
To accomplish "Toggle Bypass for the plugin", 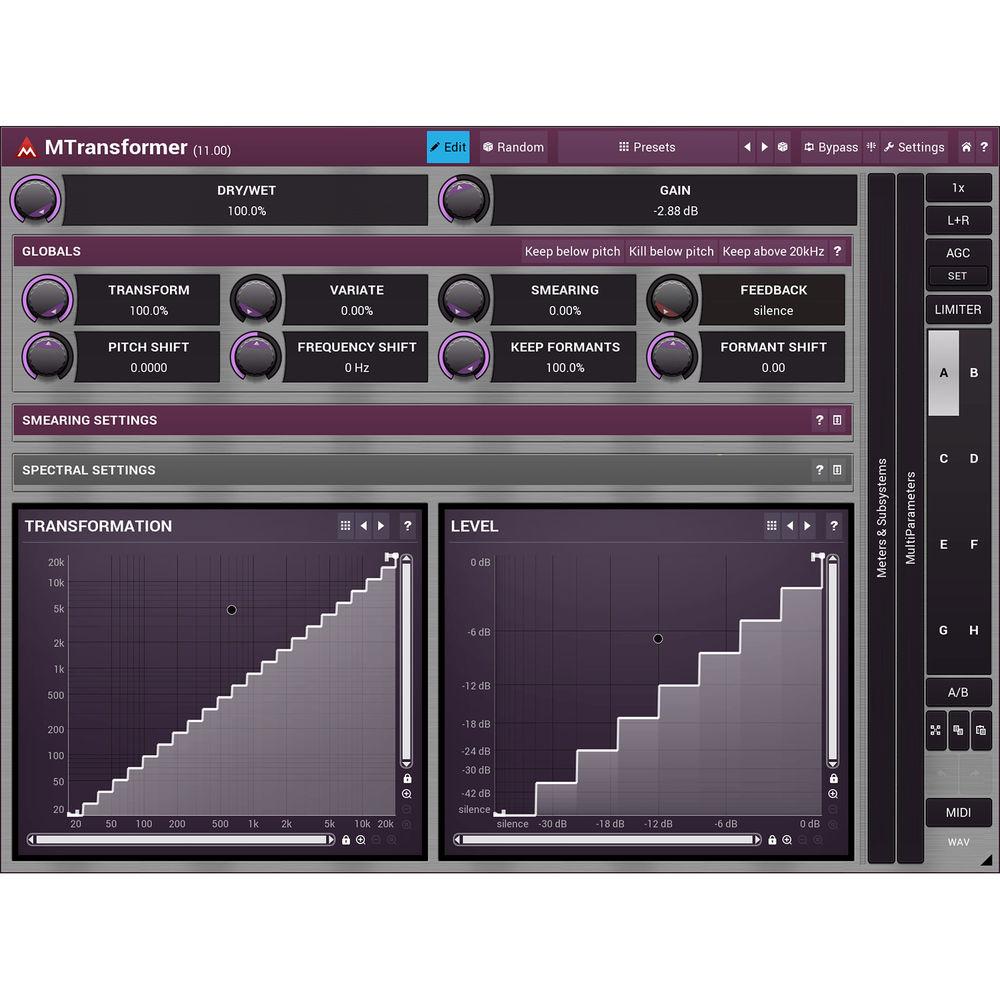I will 831,147.
